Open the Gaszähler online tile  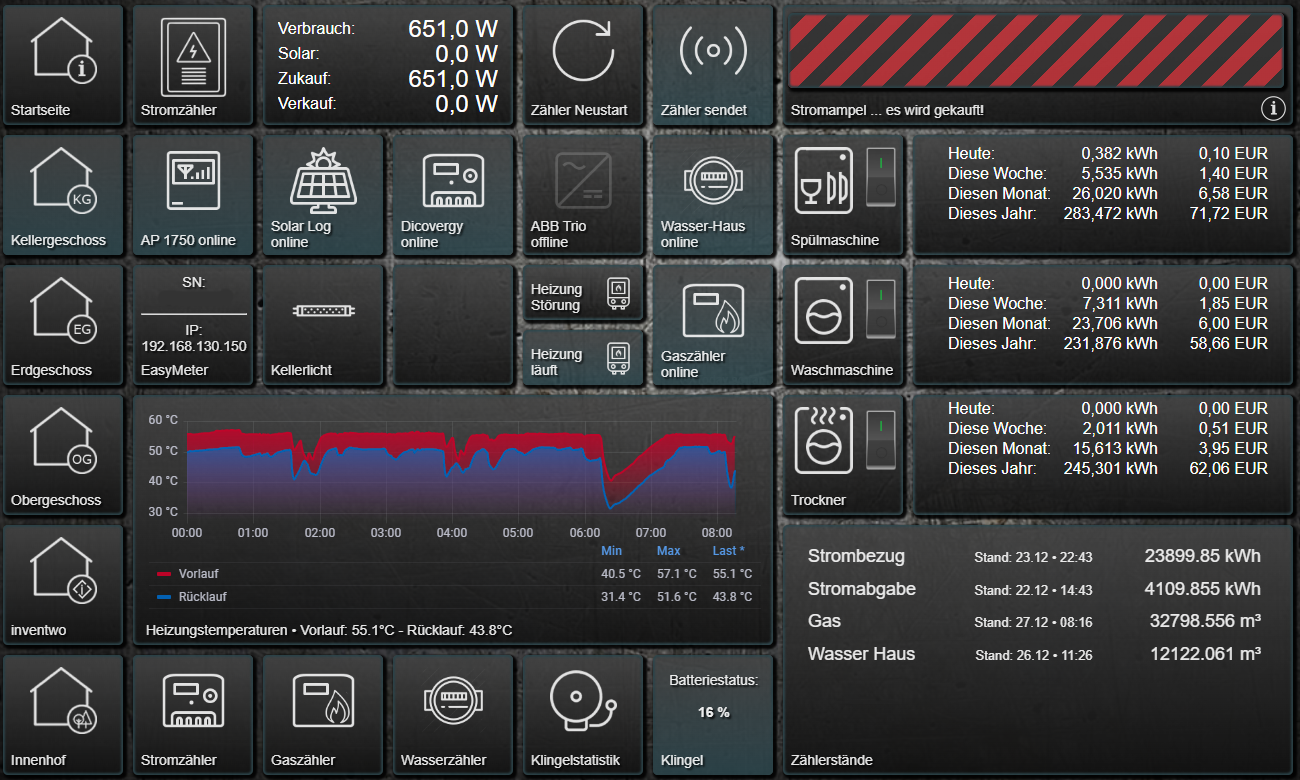713,325
